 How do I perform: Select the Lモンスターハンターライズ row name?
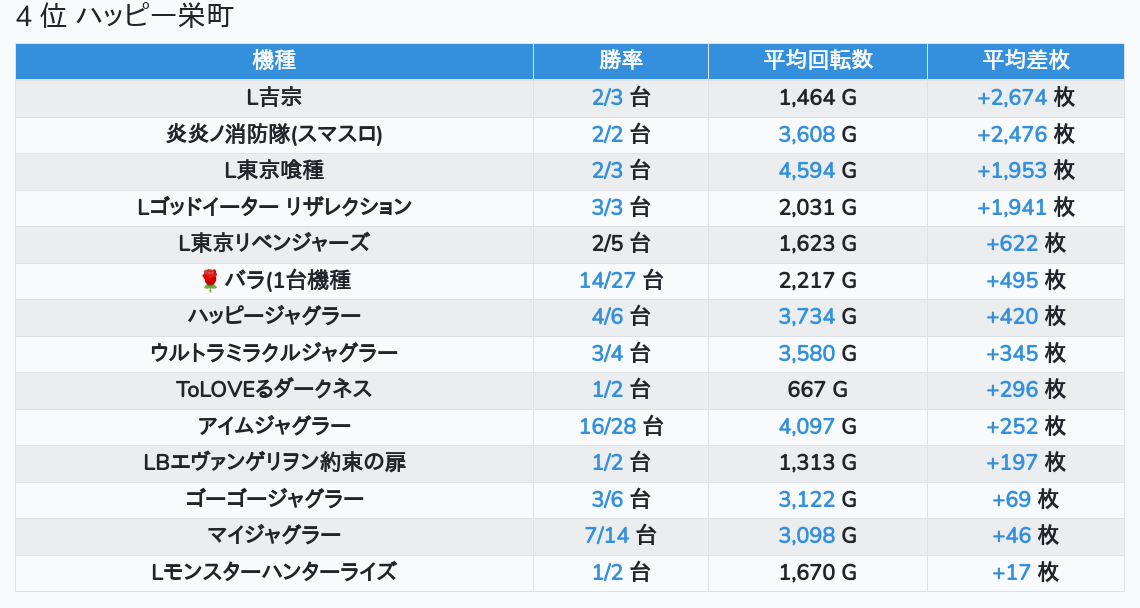click(274, 572)
